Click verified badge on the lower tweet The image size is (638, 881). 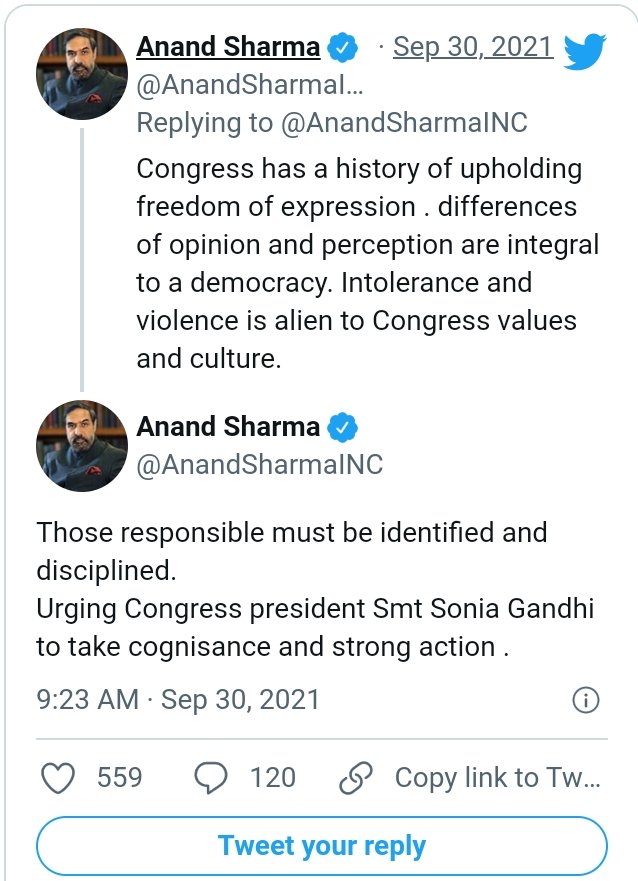[x=345, y=426]
